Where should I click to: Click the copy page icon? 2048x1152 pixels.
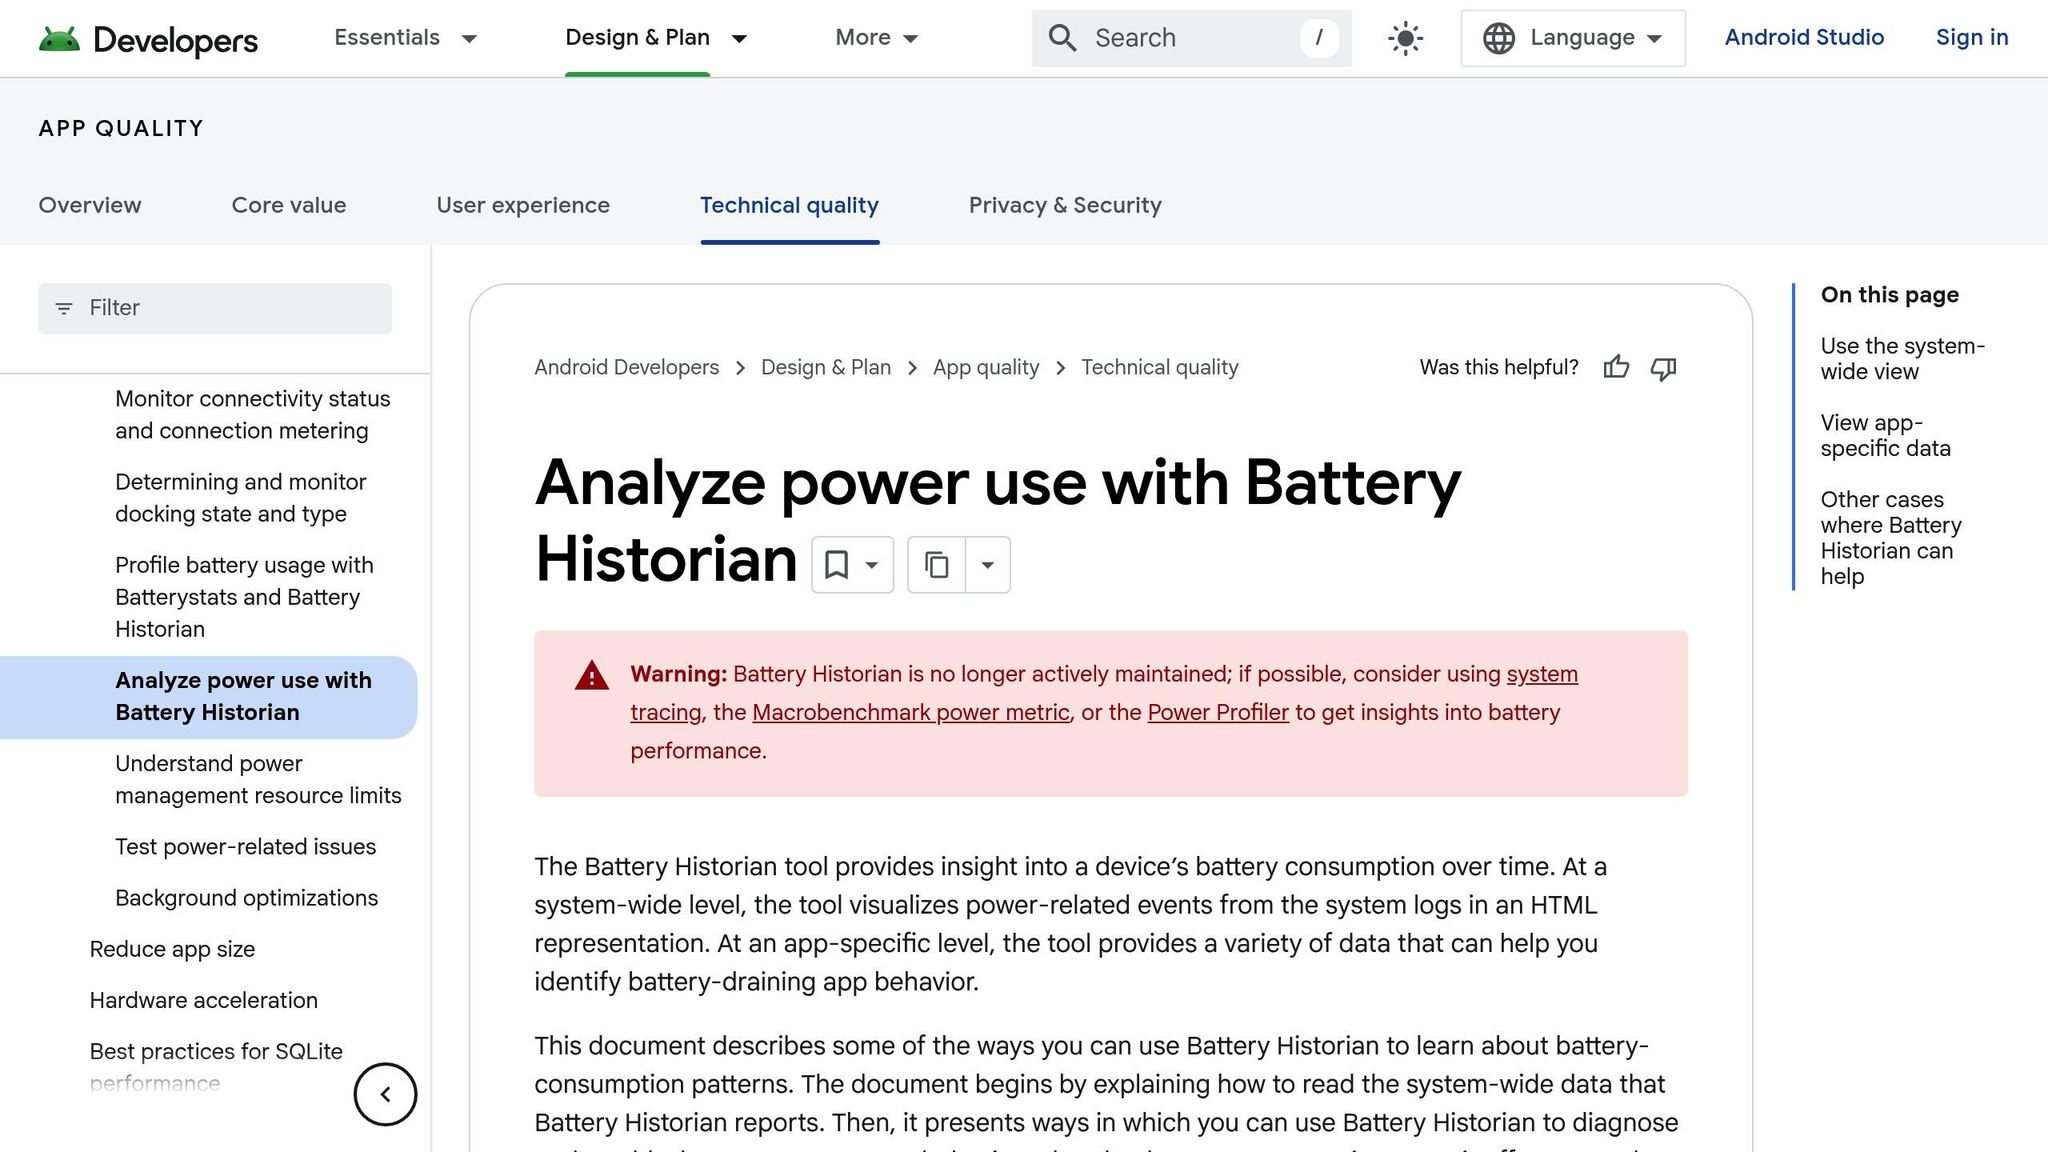click(936, 565)
